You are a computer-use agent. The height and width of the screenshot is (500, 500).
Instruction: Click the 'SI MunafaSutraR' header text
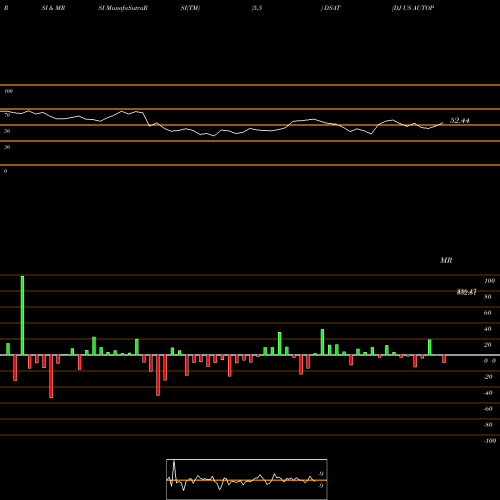point(123,8)
